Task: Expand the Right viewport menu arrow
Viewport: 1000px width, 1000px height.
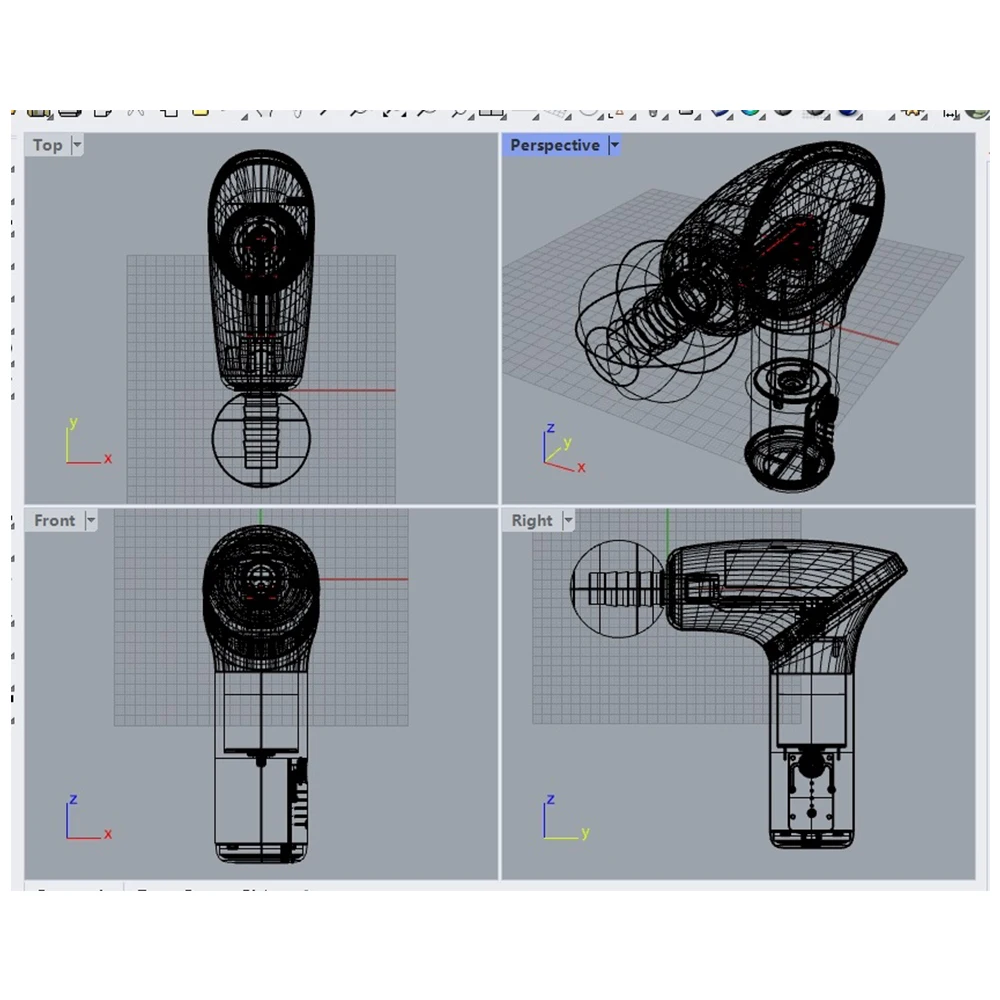Action: pos(568,520)
